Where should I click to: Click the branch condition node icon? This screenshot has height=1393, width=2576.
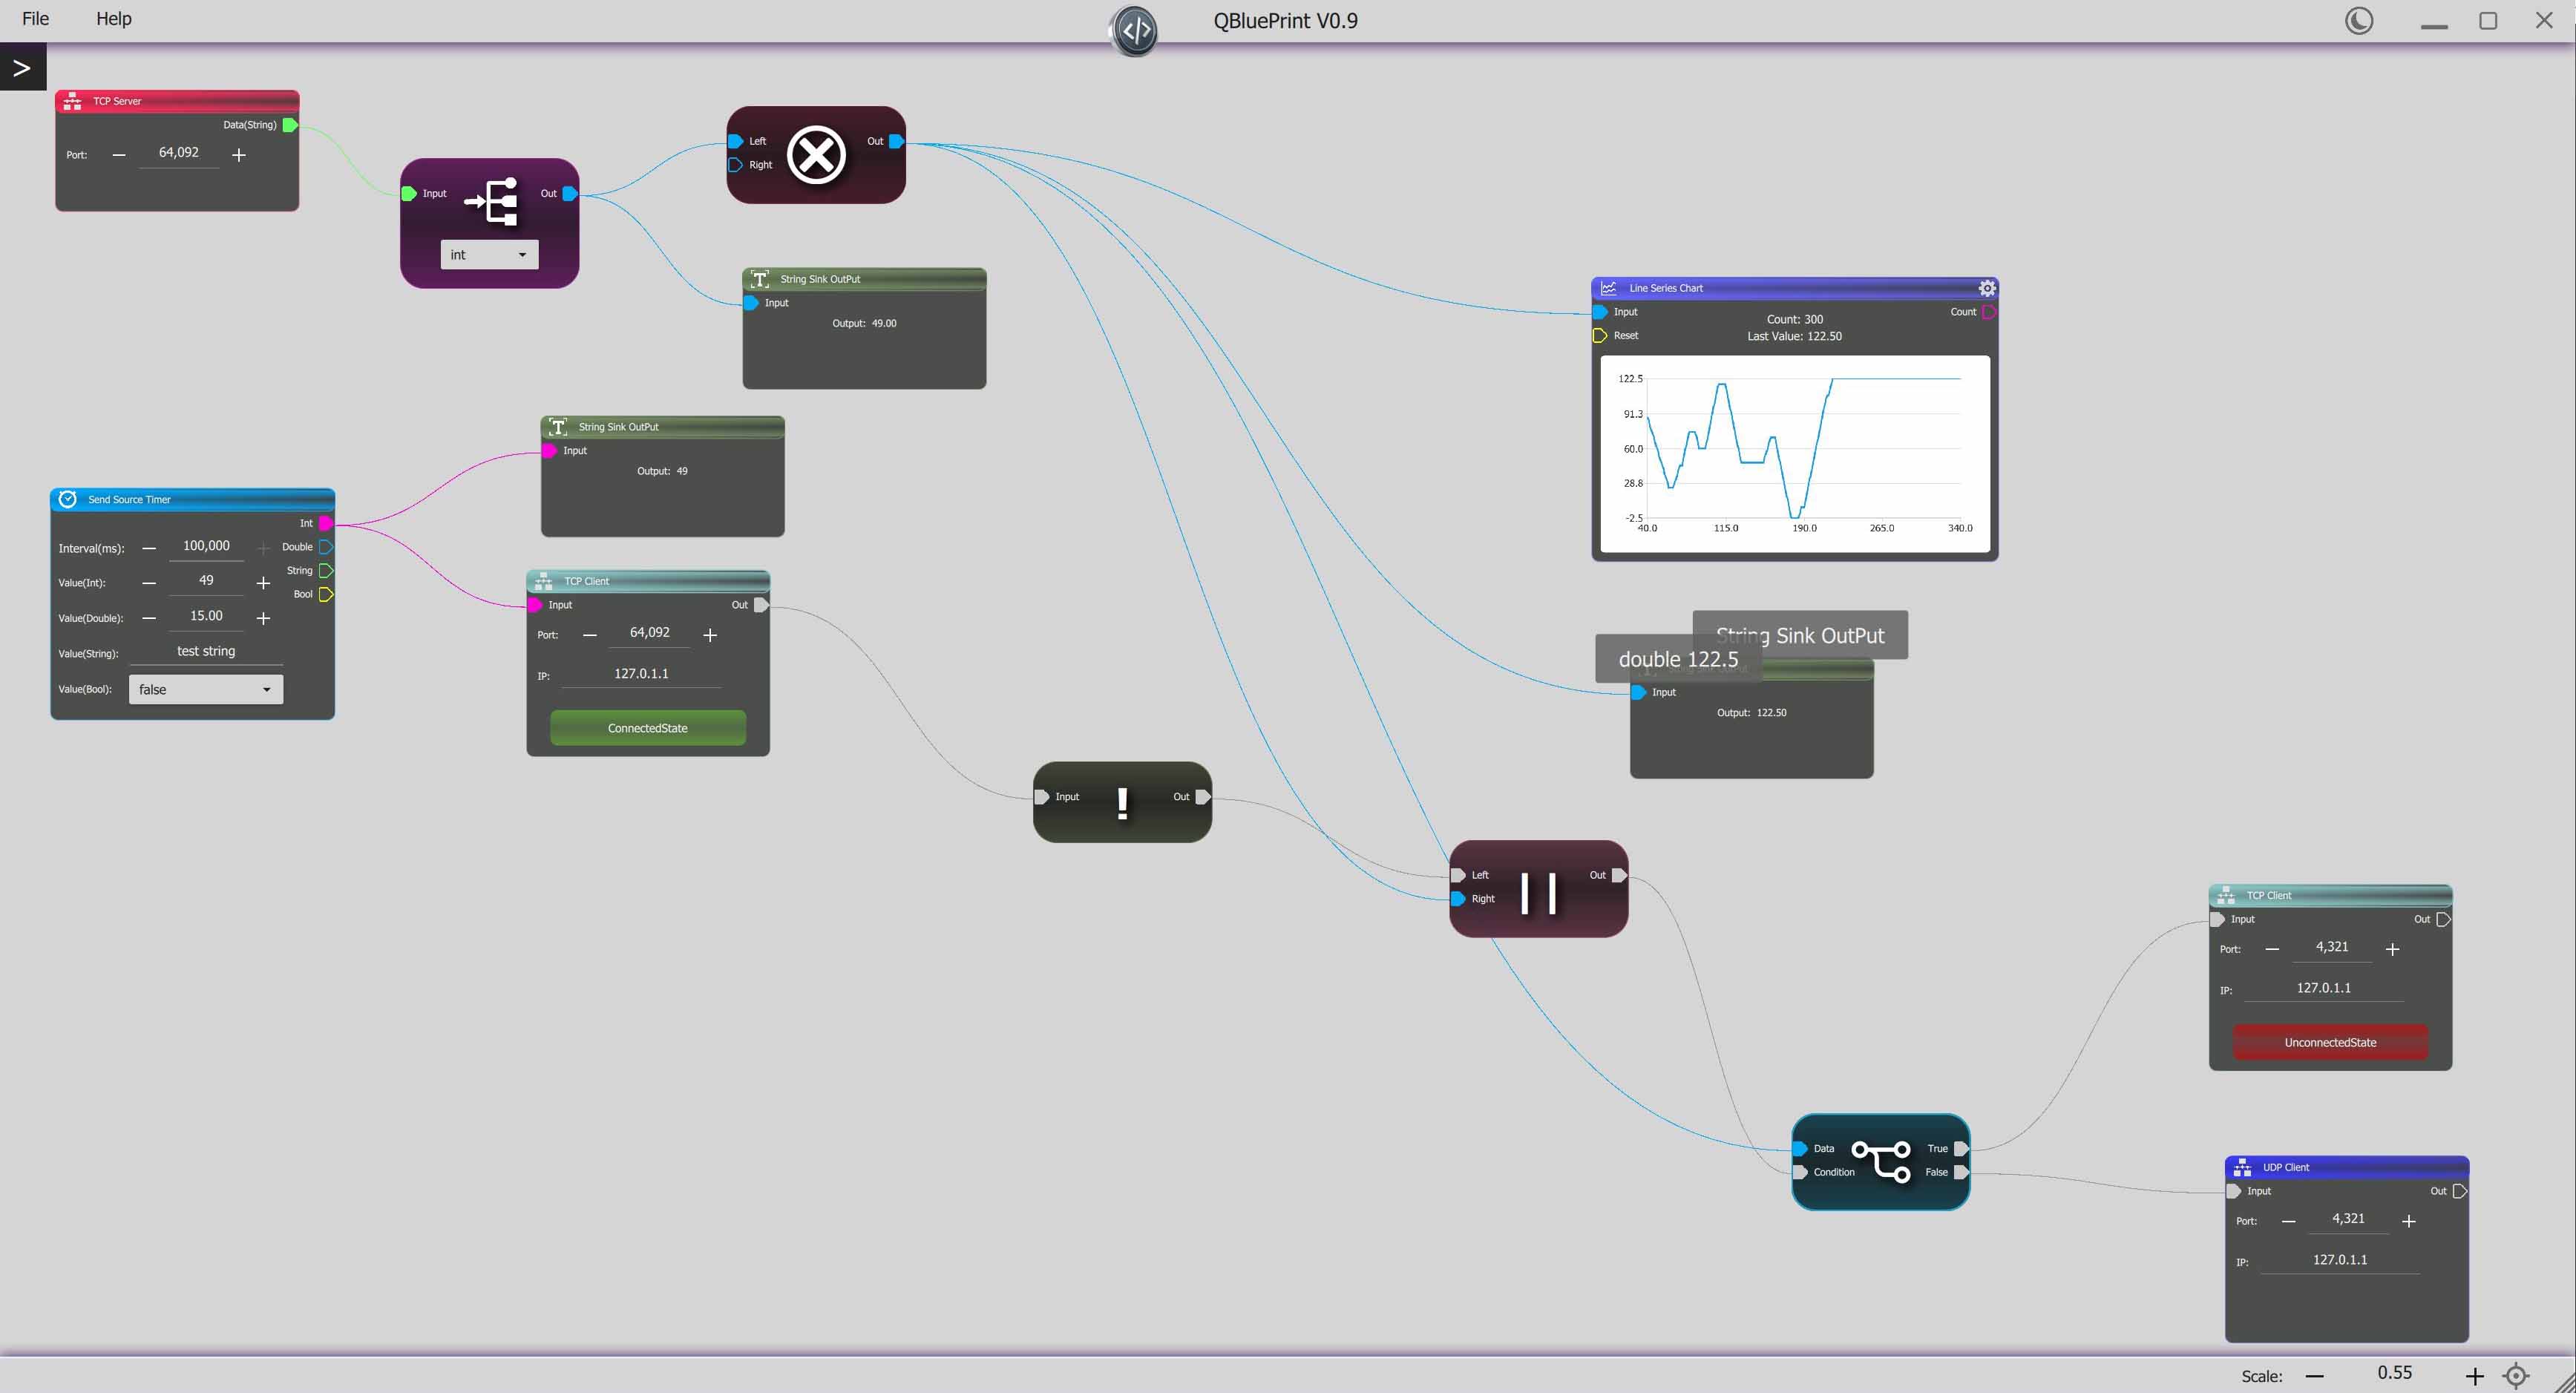pos(1881,1161)
